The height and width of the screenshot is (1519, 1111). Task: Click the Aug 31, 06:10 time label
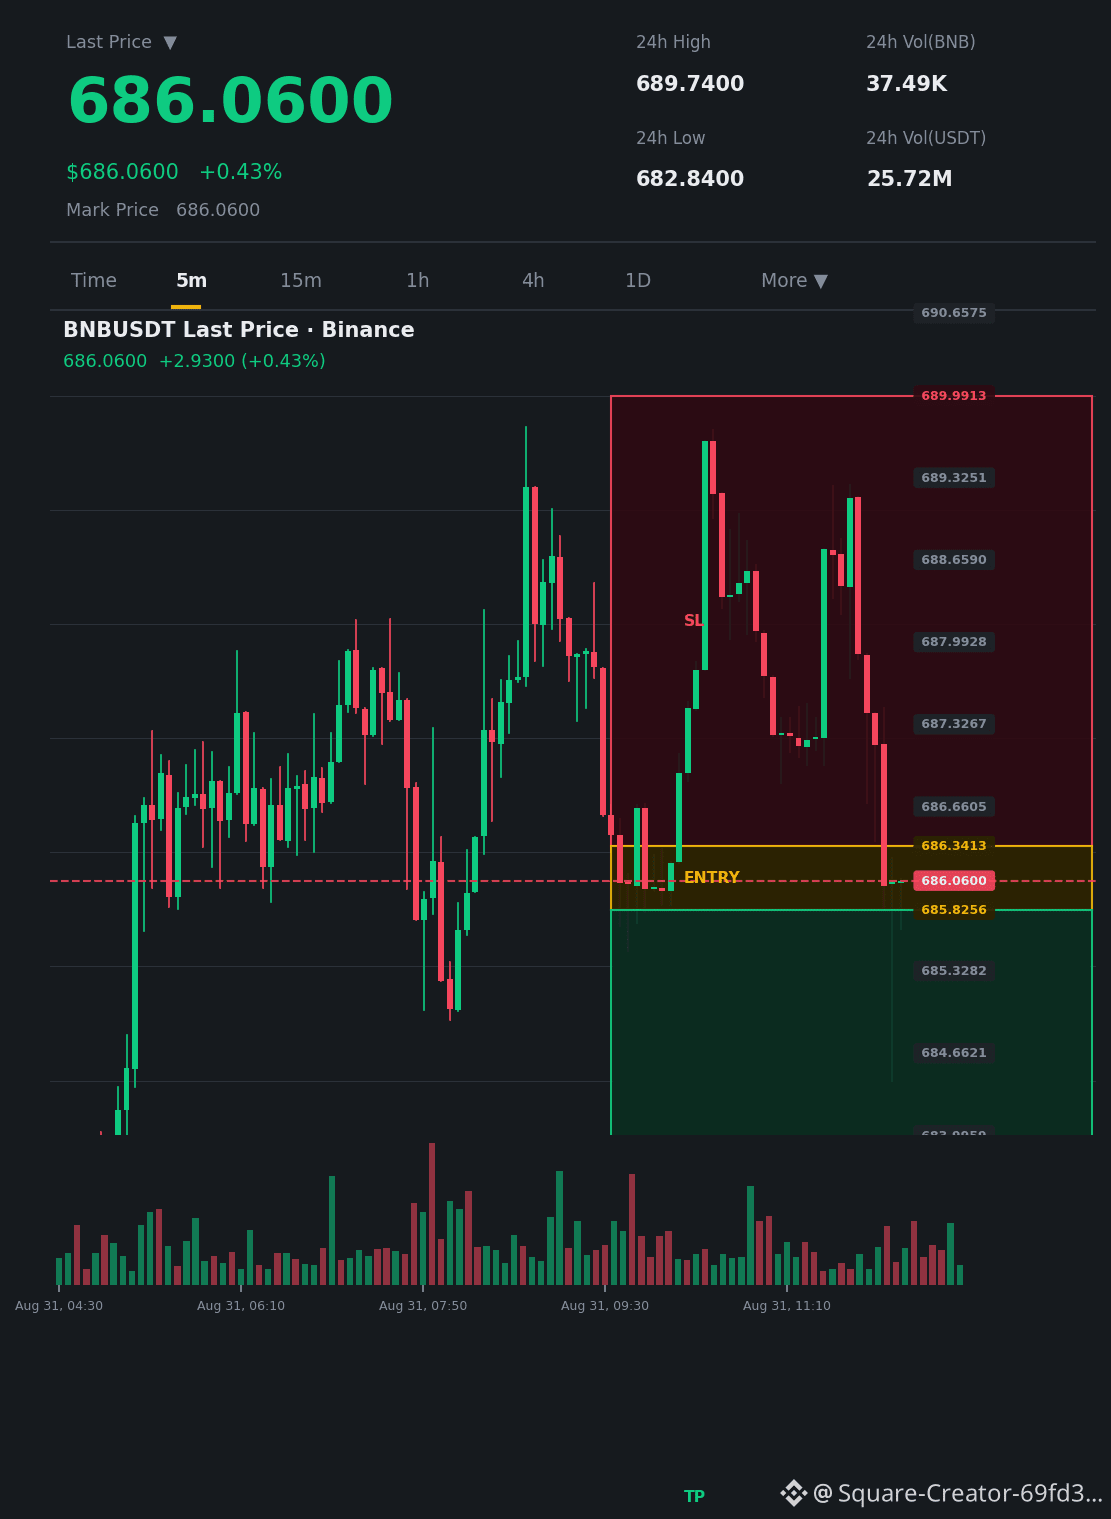(241, 1306)
